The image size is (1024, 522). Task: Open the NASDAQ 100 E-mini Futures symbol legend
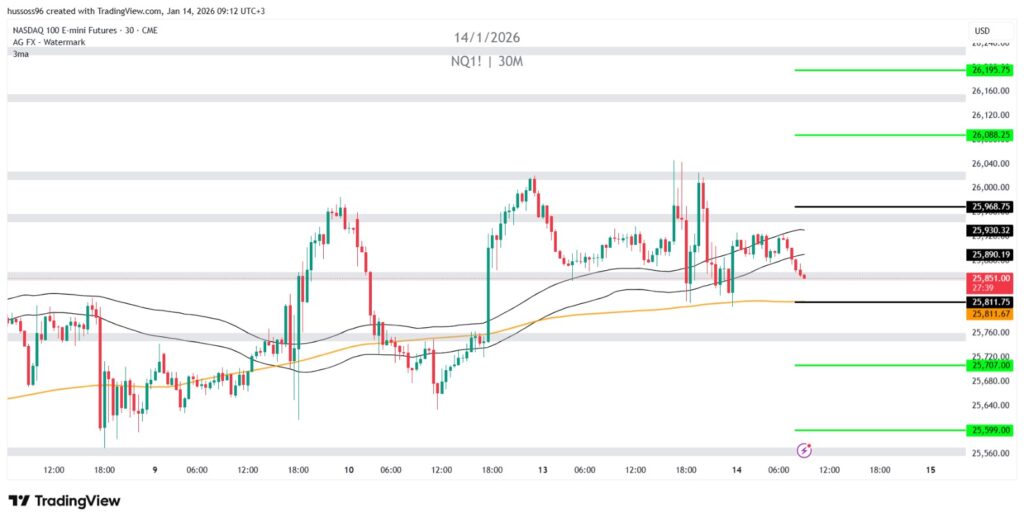[x=84, y=30]
